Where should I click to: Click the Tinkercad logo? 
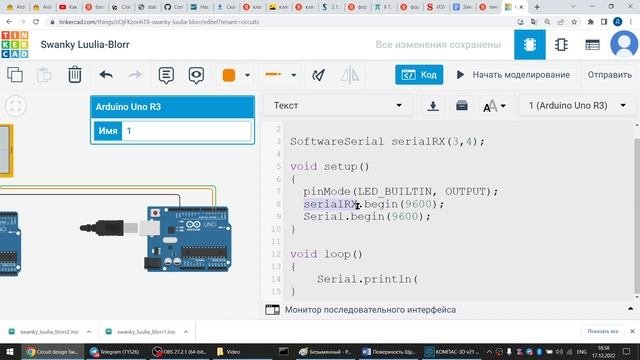click(15, 44)
